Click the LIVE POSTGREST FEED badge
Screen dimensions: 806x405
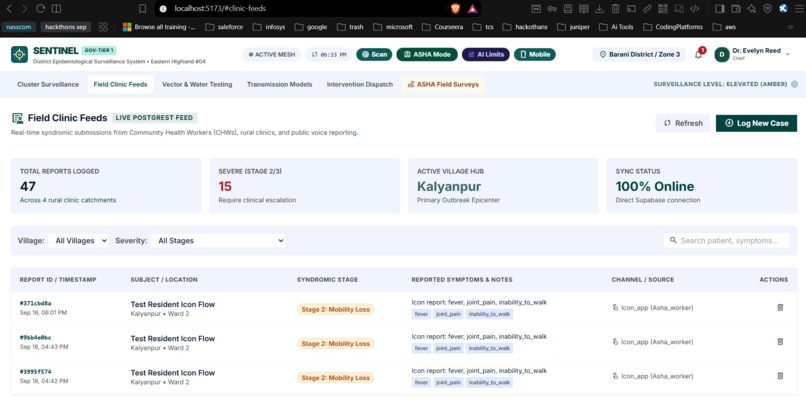click(x=154, y=118)
